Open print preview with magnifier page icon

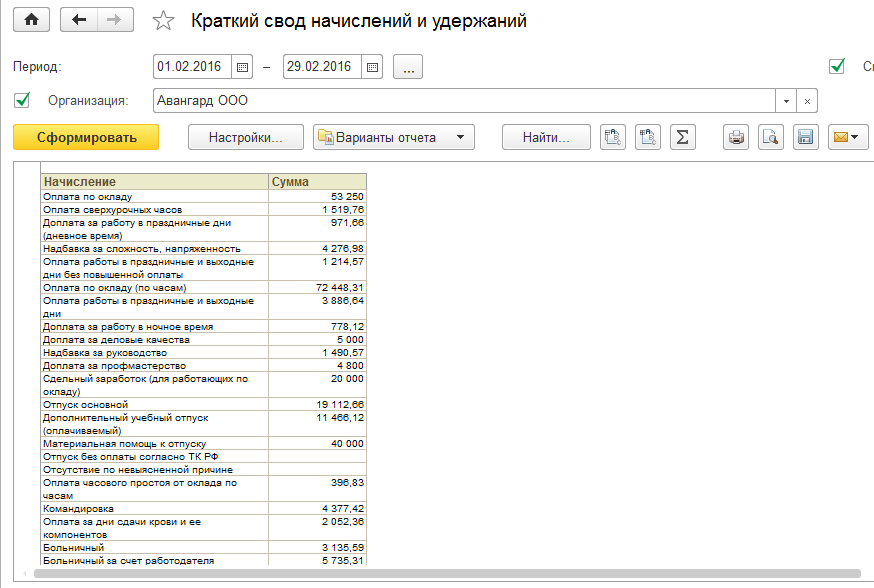click(770, 137)
